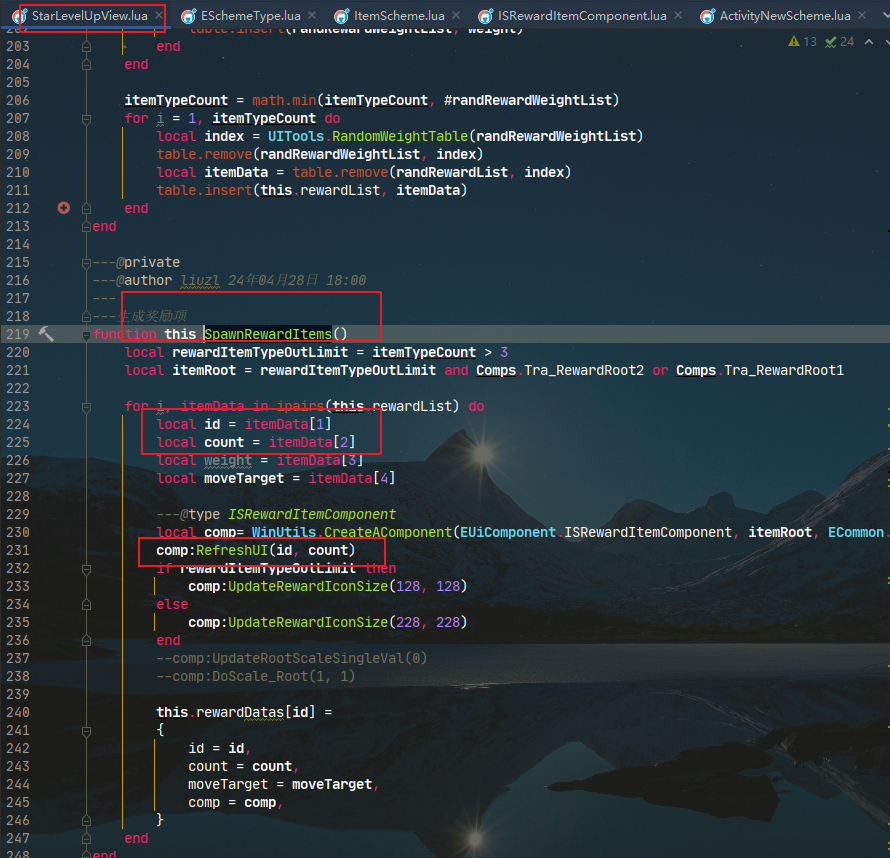This screenshot has height=858, width=890.
Task: Toggle the fold marker on line 236
Action: [86, 641]
